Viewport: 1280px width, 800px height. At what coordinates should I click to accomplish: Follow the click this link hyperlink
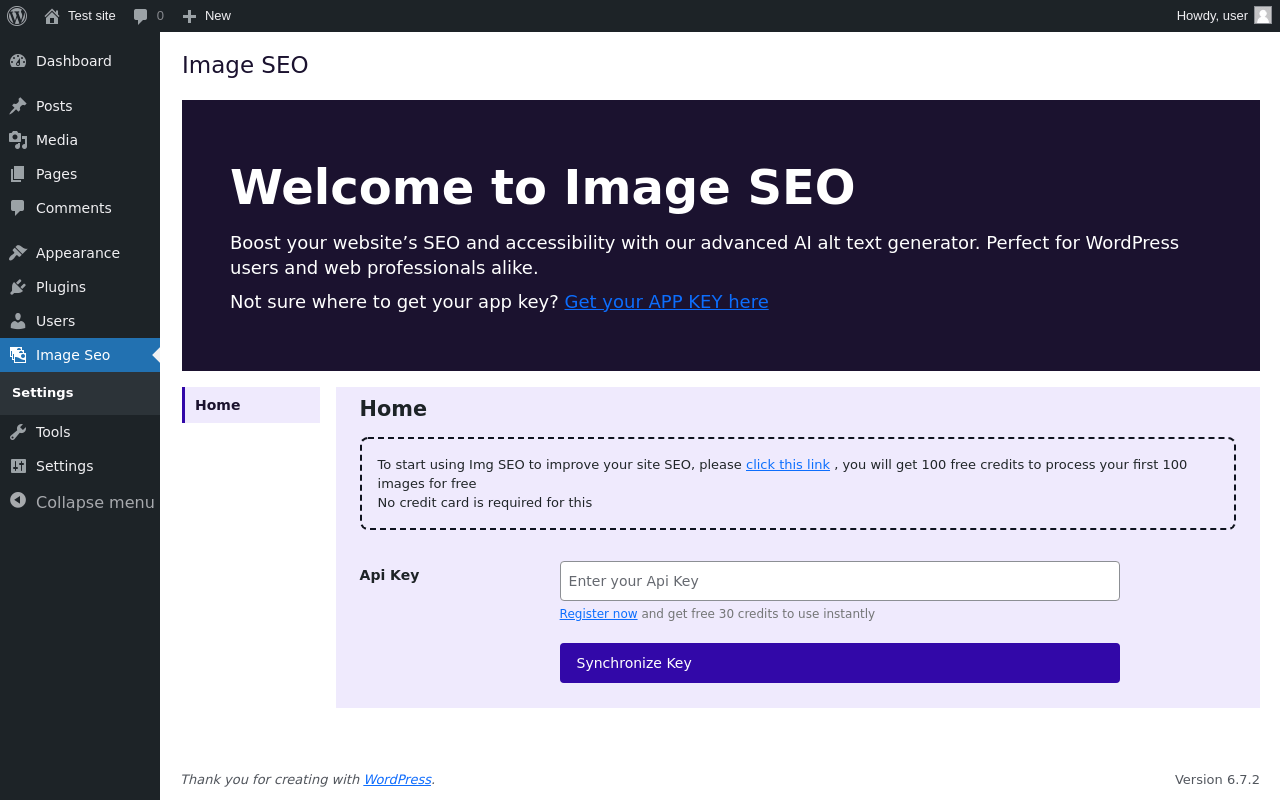pyautogui.click(x=788, y=464)
